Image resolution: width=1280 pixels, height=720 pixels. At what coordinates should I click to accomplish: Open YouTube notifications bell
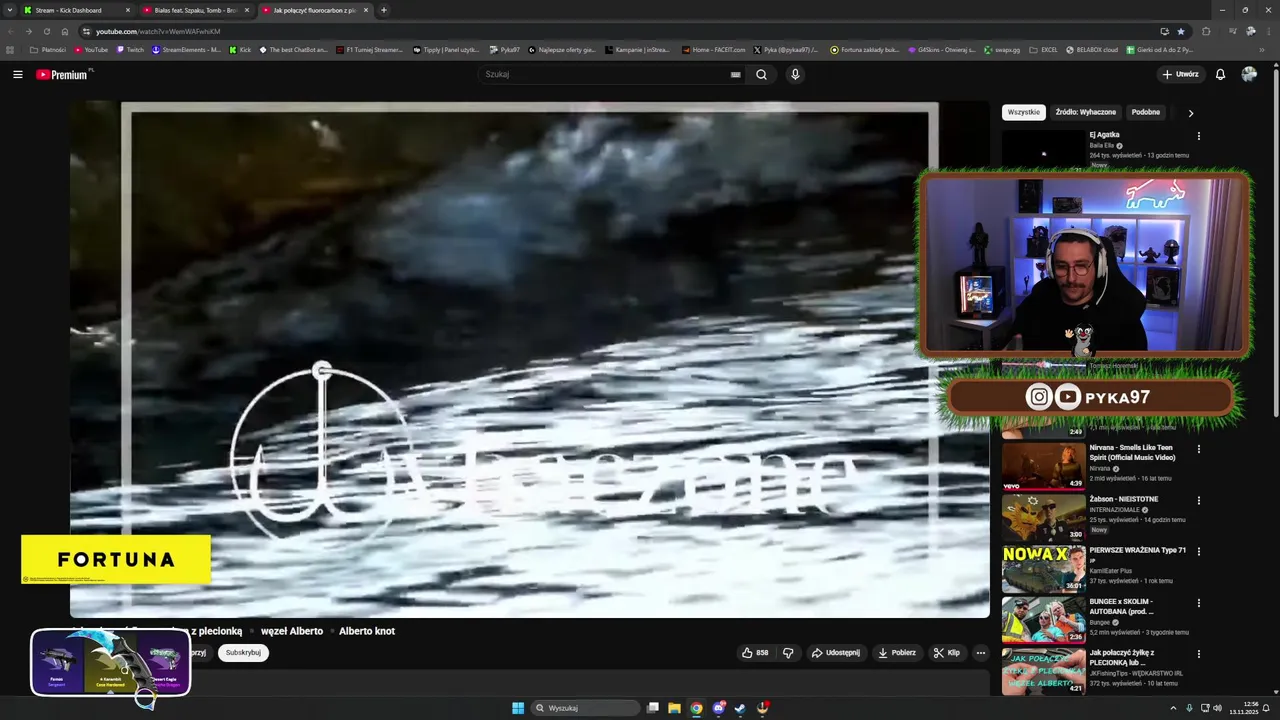pyautogui.click(x=1220, y=74)
